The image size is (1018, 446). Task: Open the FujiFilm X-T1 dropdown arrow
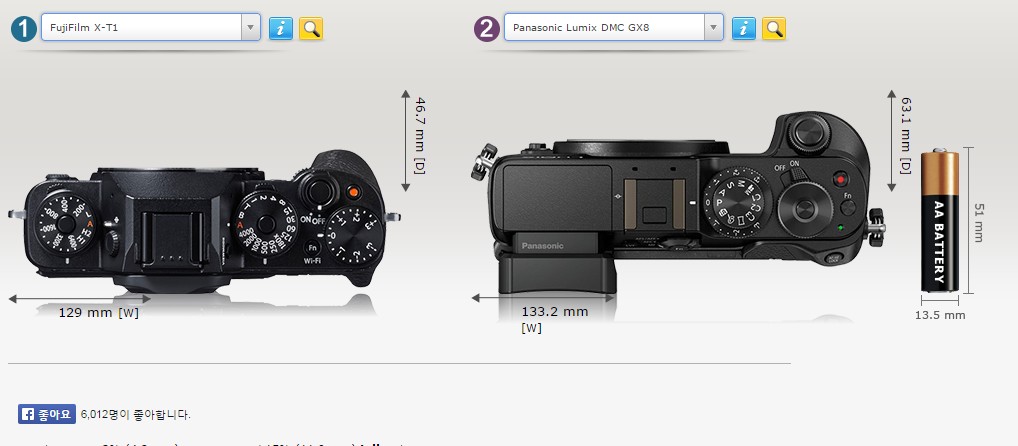click(251, 28)
